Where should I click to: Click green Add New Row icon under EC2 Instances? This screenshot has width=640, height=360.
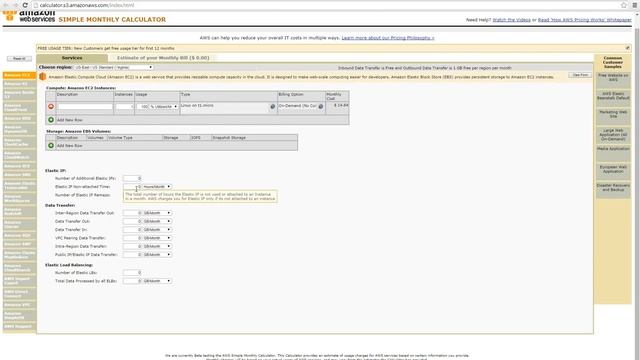point(51,120)
